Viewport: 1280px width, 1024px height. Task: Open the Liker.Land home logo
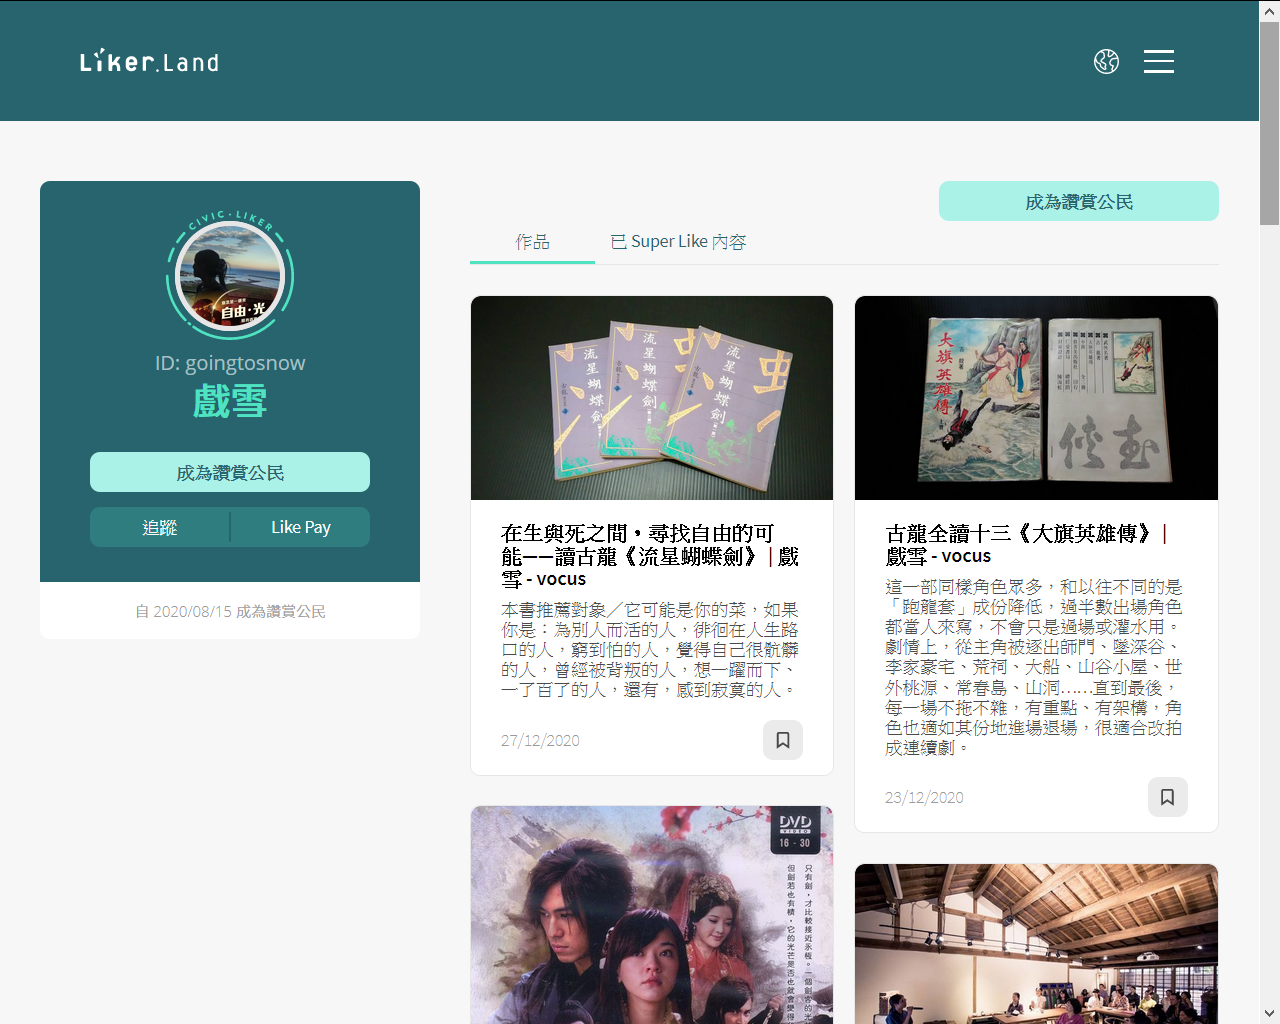click(149, 62)
